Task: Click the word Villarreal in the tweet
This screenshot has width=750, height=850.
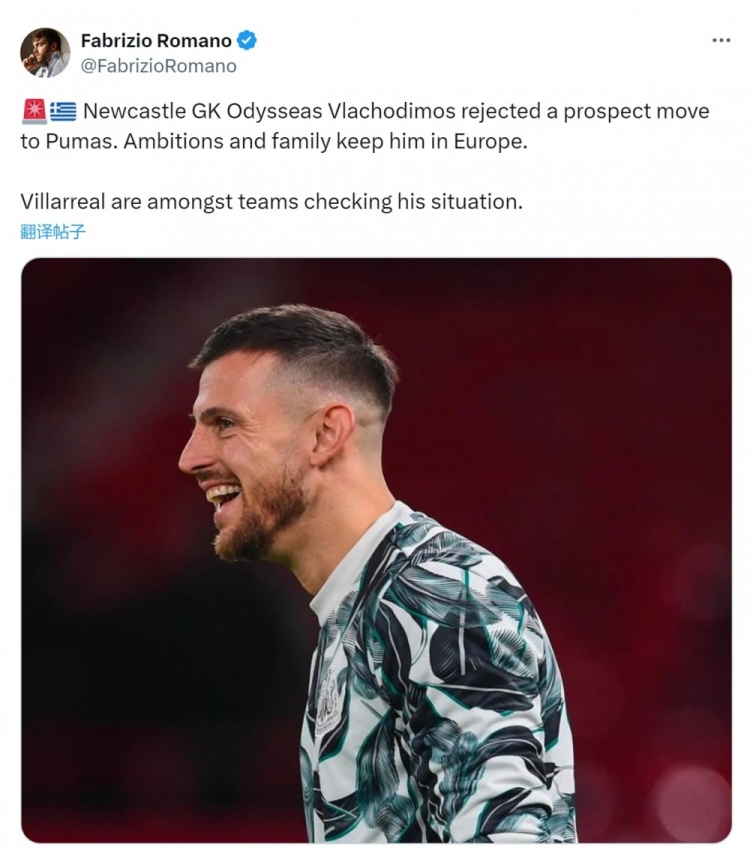Action: [x=63, y=201]
